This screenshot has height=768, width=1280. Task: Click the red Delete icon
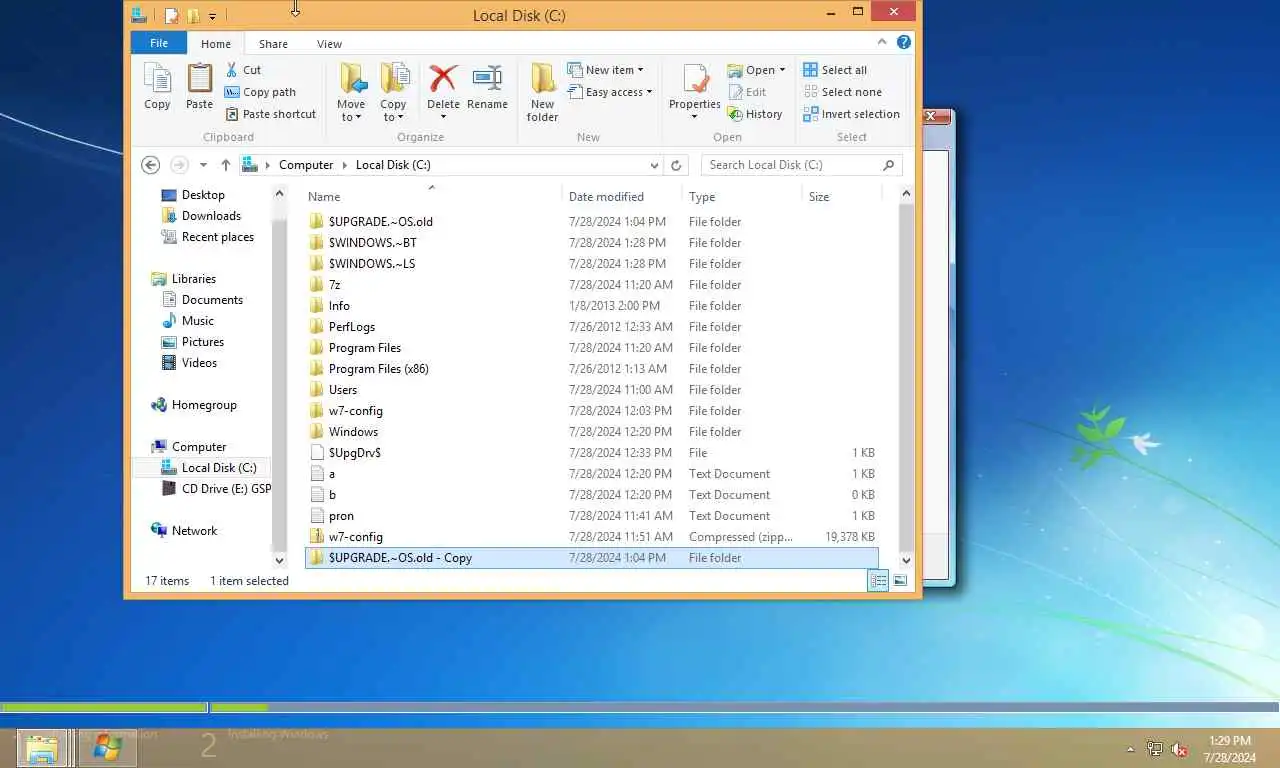click(443, 79)
